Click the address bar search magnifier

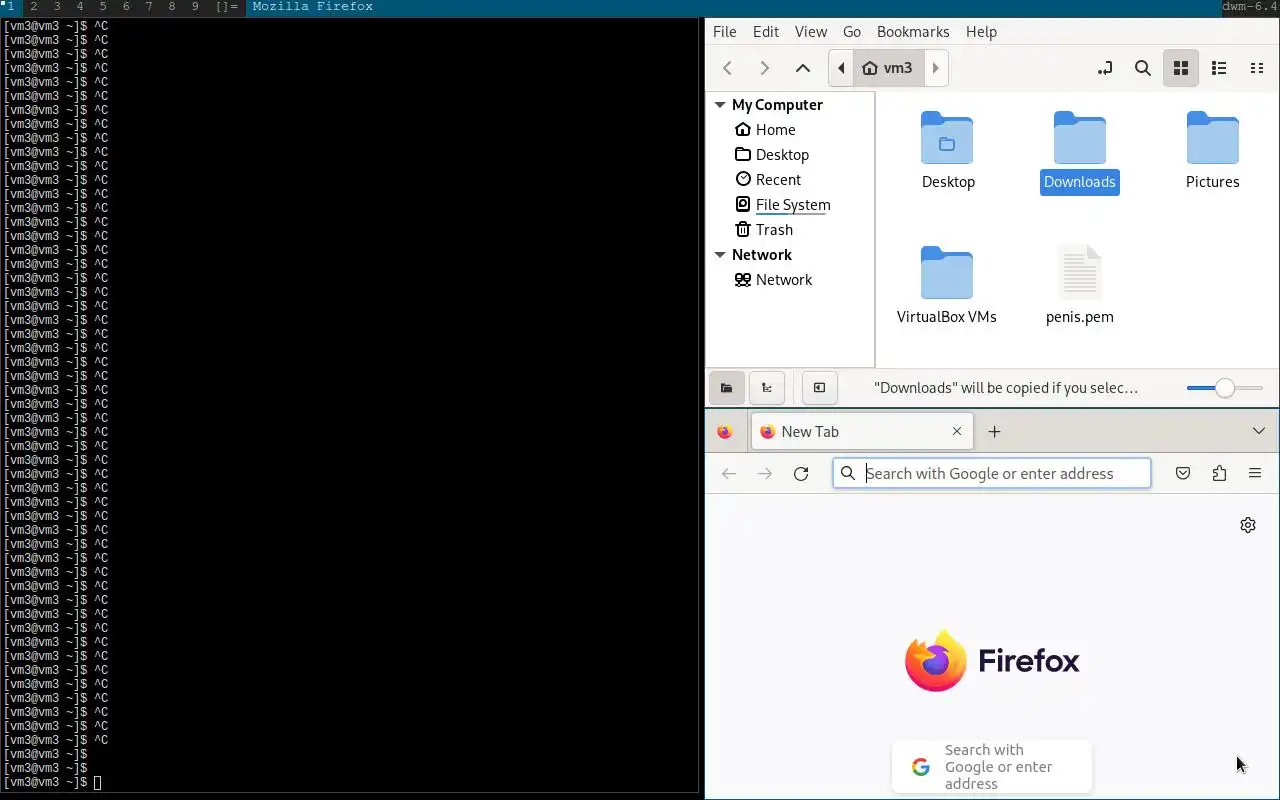click(848, 474)
